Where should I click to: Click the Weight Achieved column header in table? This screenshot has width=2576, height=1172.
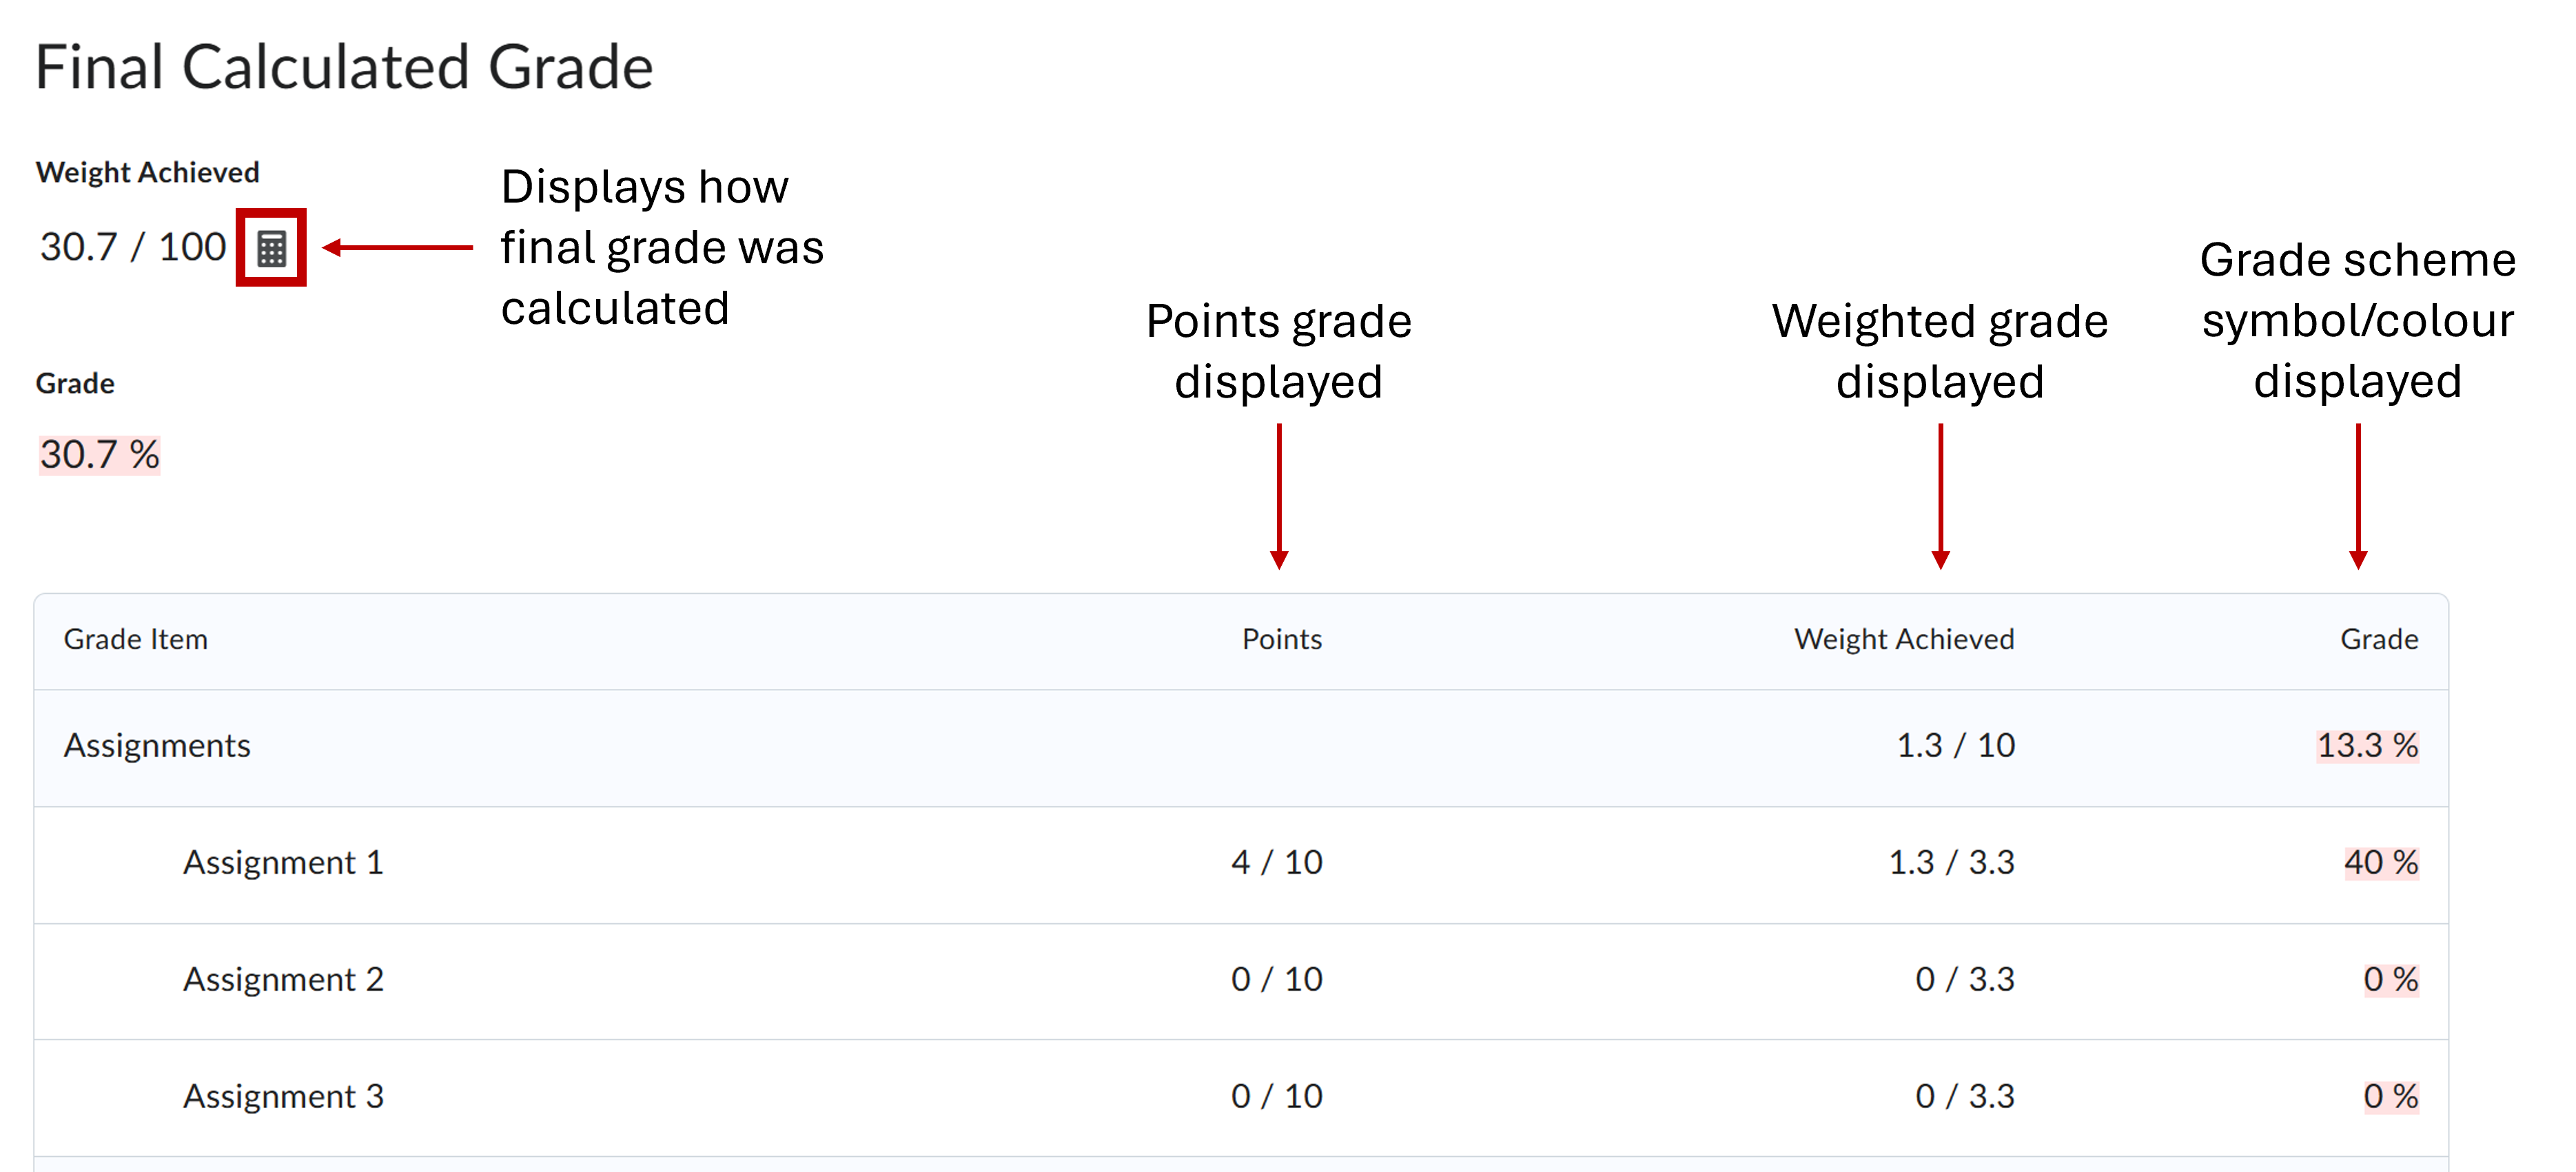pyautogui.click(x=1903, y=639)
